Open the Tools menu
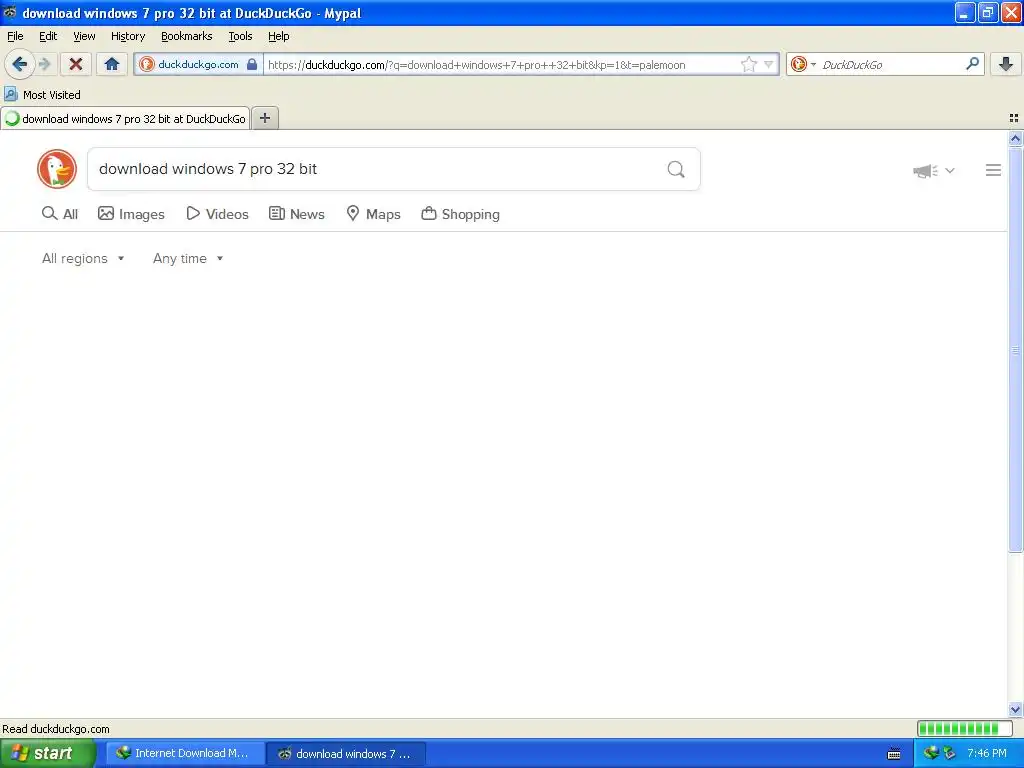 point(240,36)
